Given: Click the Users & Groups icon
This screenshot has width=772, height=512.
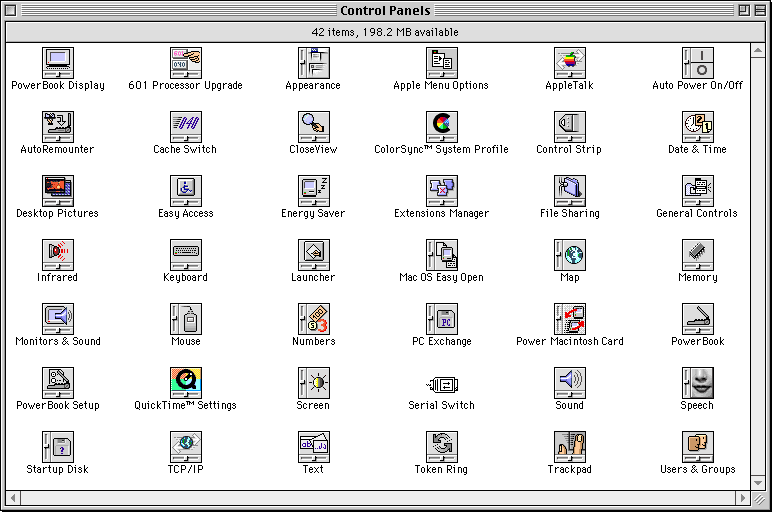Looking at the screenshot, I should pyautogui.click(x=697, y=447).
